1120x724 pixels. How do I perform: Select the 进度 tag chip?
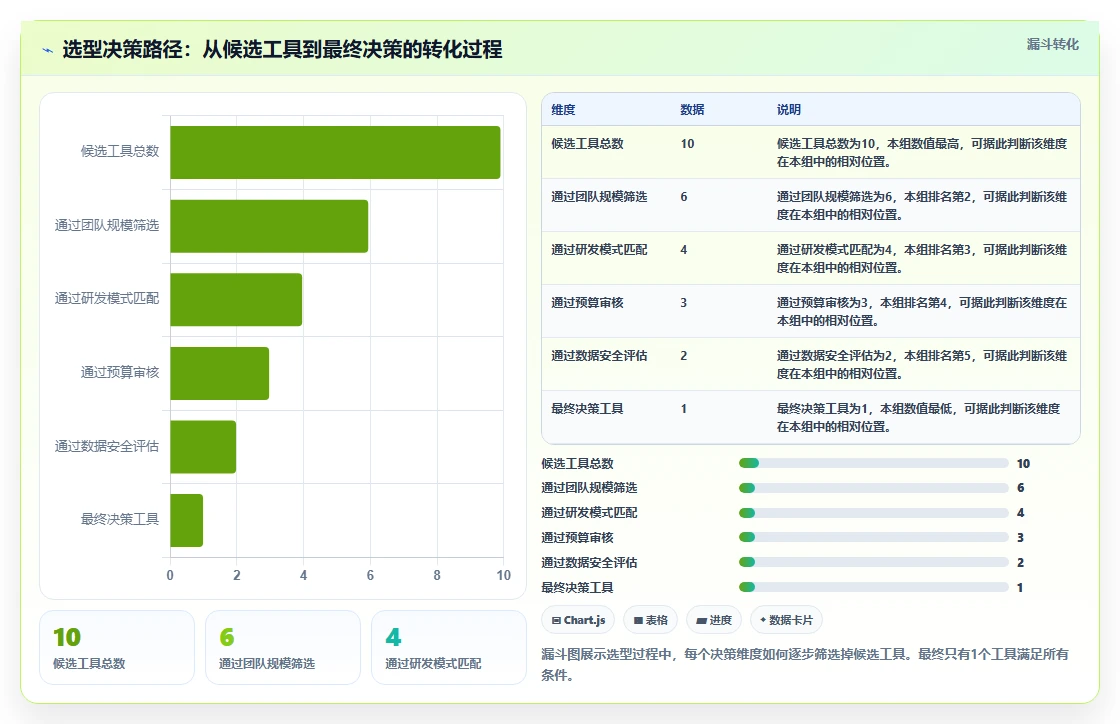pos(714,620)
